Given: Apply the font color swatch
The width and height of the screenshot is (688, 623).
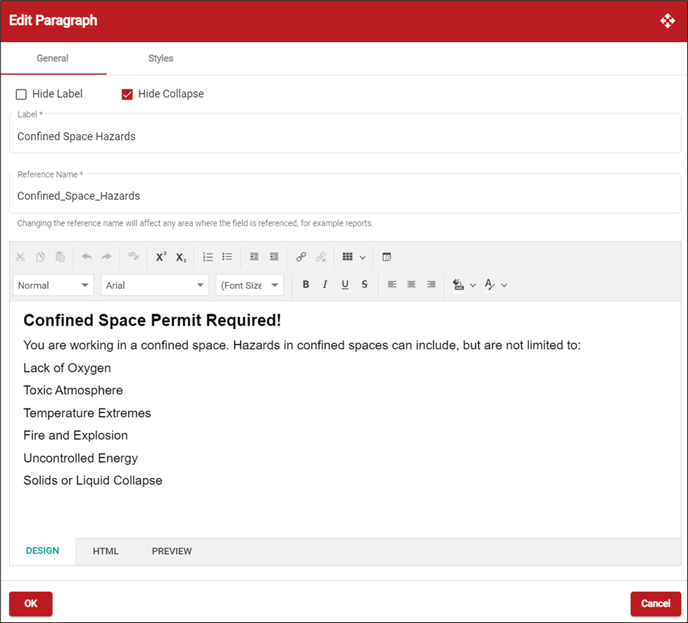Looking at the screenshot, I should point(490,285).
